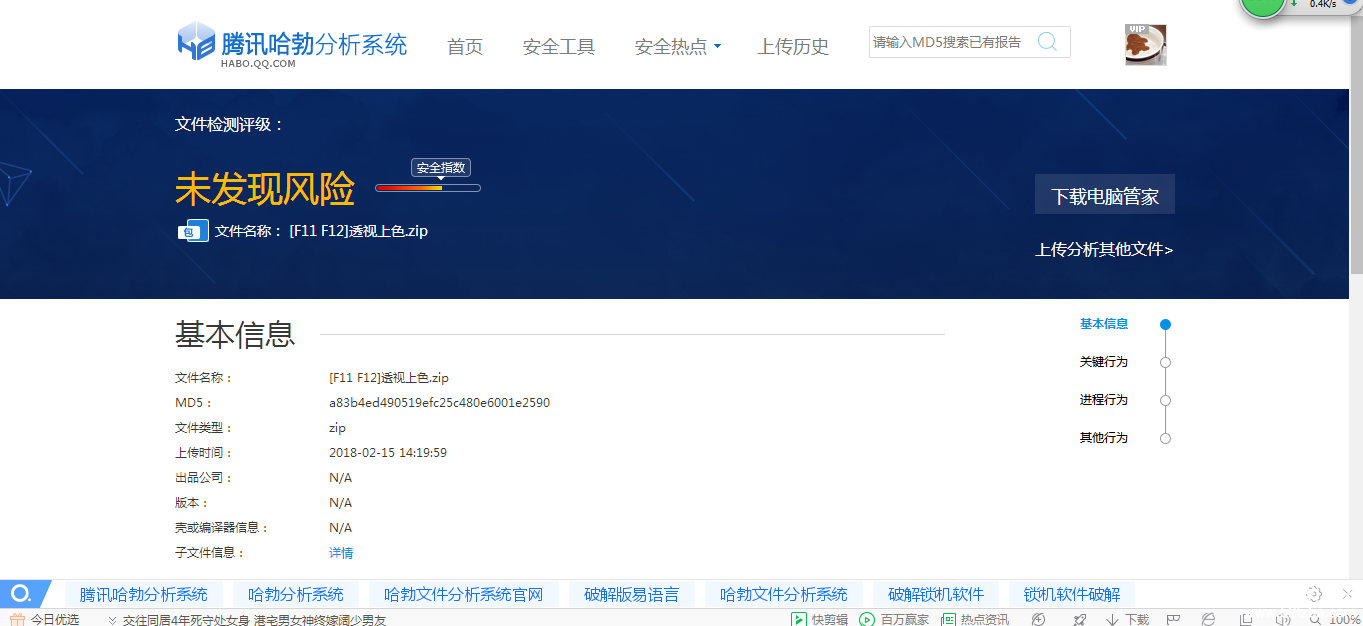Screen dimensions: 1363x626
Task: Expand the 安全热点 dropdown menu
Action: pyautogui.click(x=678, y=47)
